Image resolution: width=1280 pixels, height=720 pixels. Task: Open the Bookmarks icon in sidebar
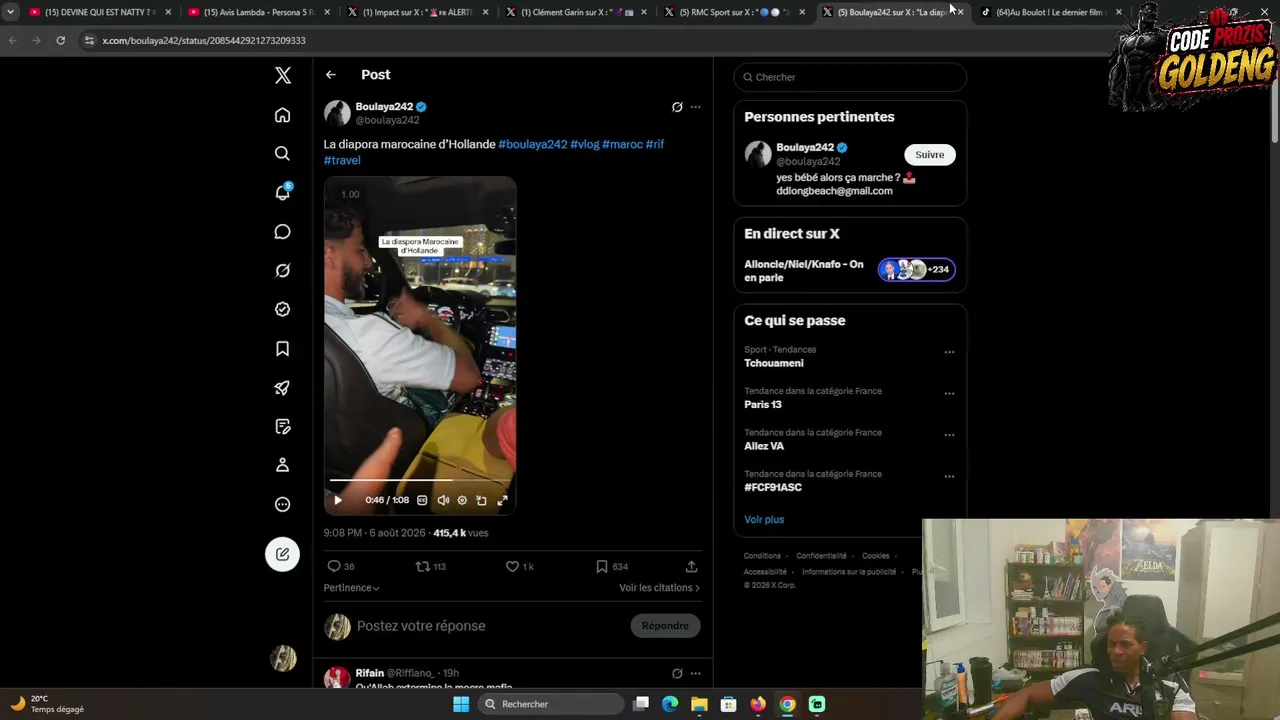click(x=283, y=349)
